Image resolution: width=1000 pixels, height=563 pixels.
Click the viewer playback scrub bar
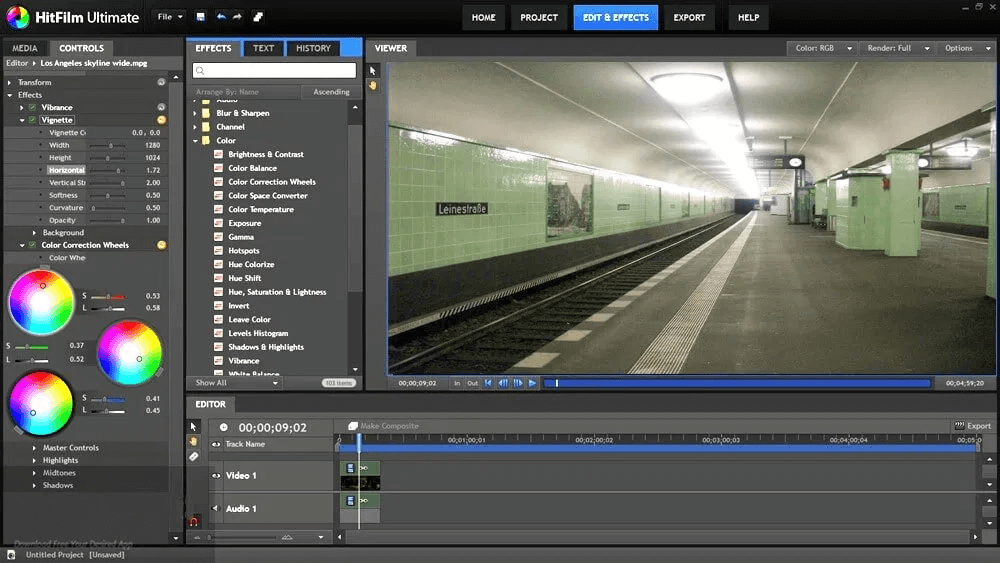pyautogui.click(x=737, y=383)
